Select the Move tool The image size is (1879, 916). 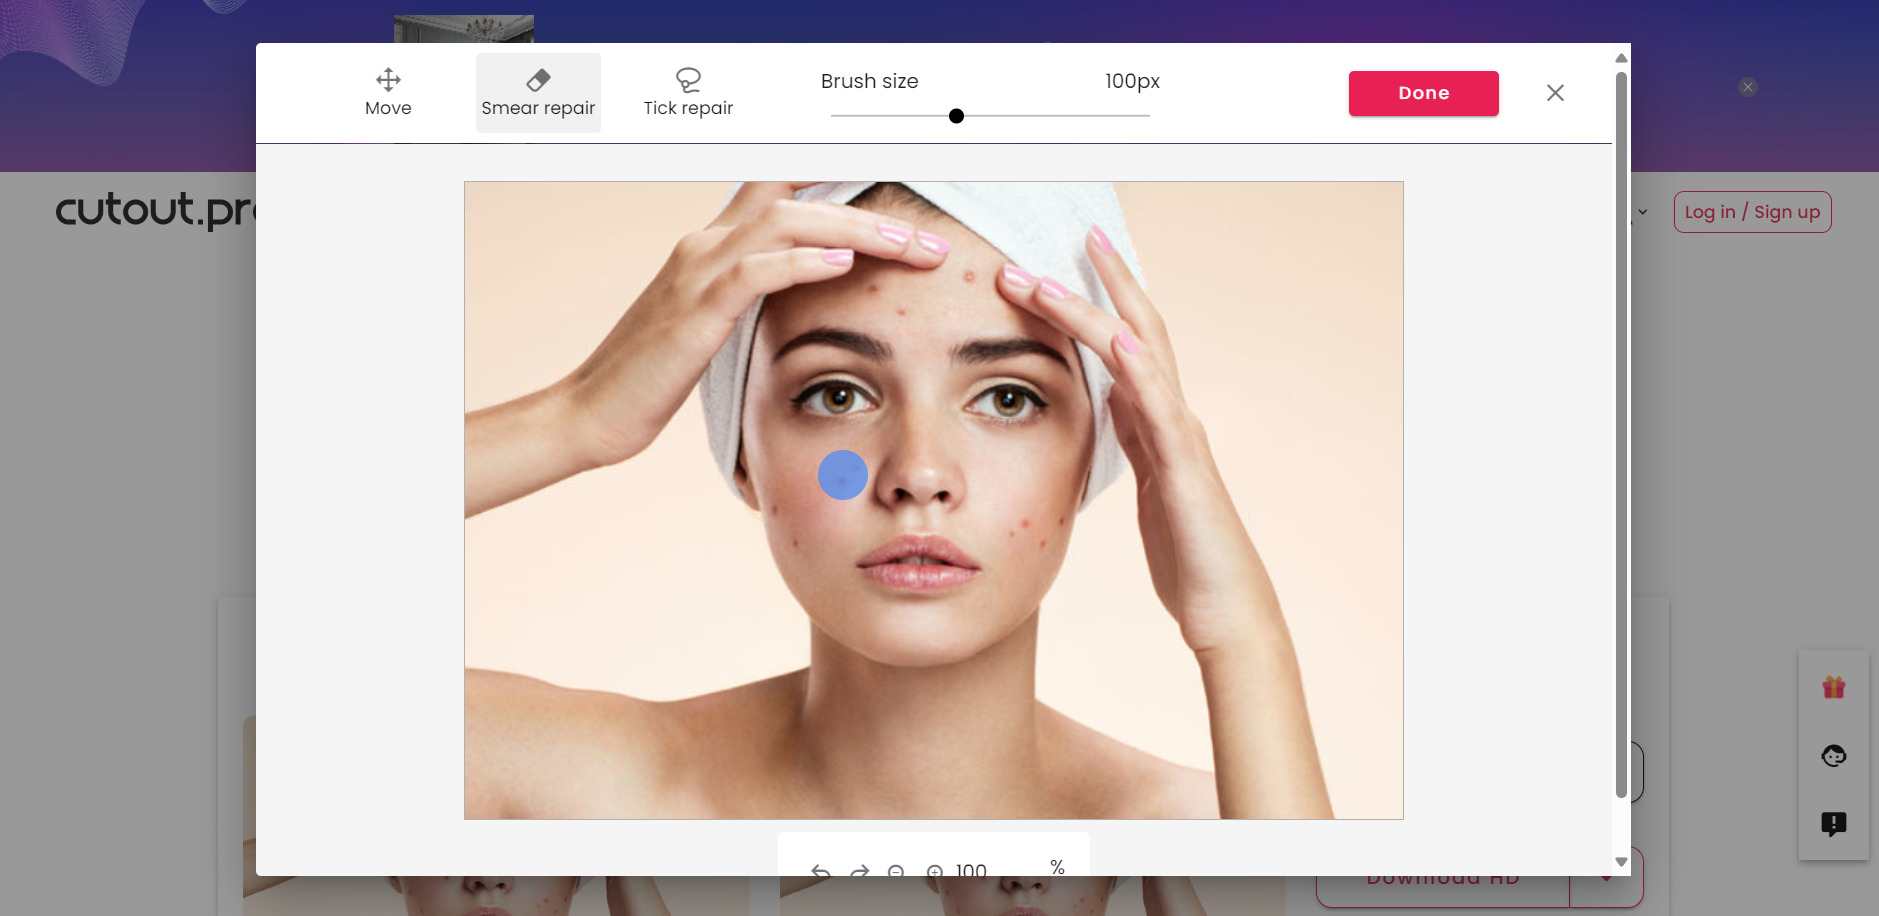(388, 93)
